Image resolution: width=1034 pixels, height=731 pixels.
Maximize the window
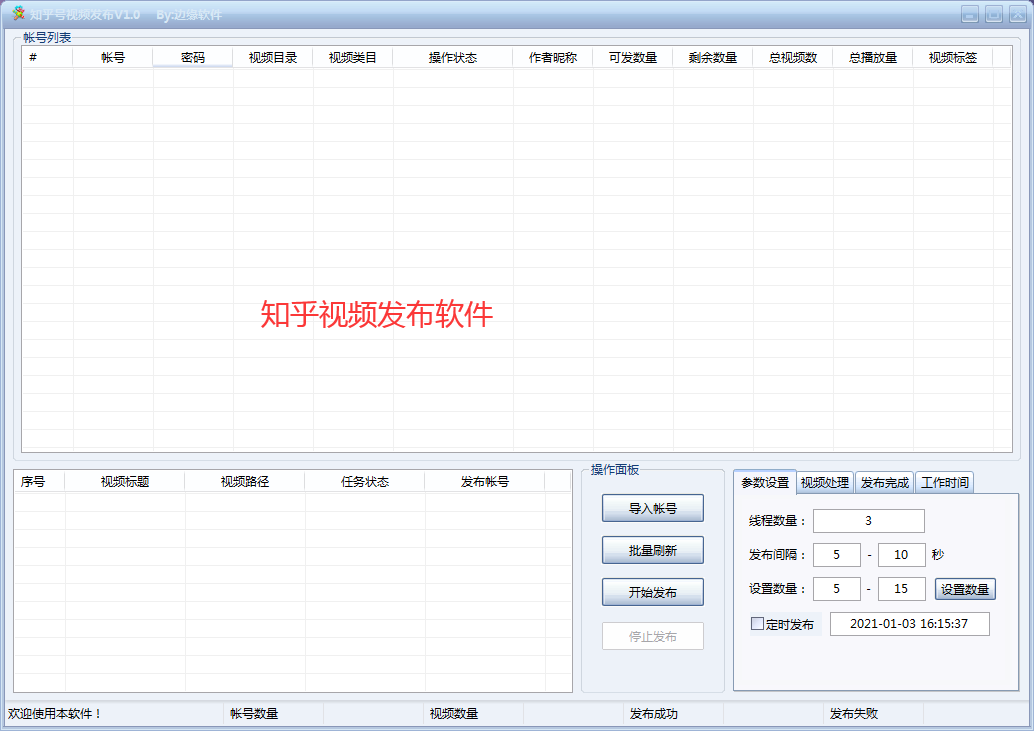click(x=994, y=14)
